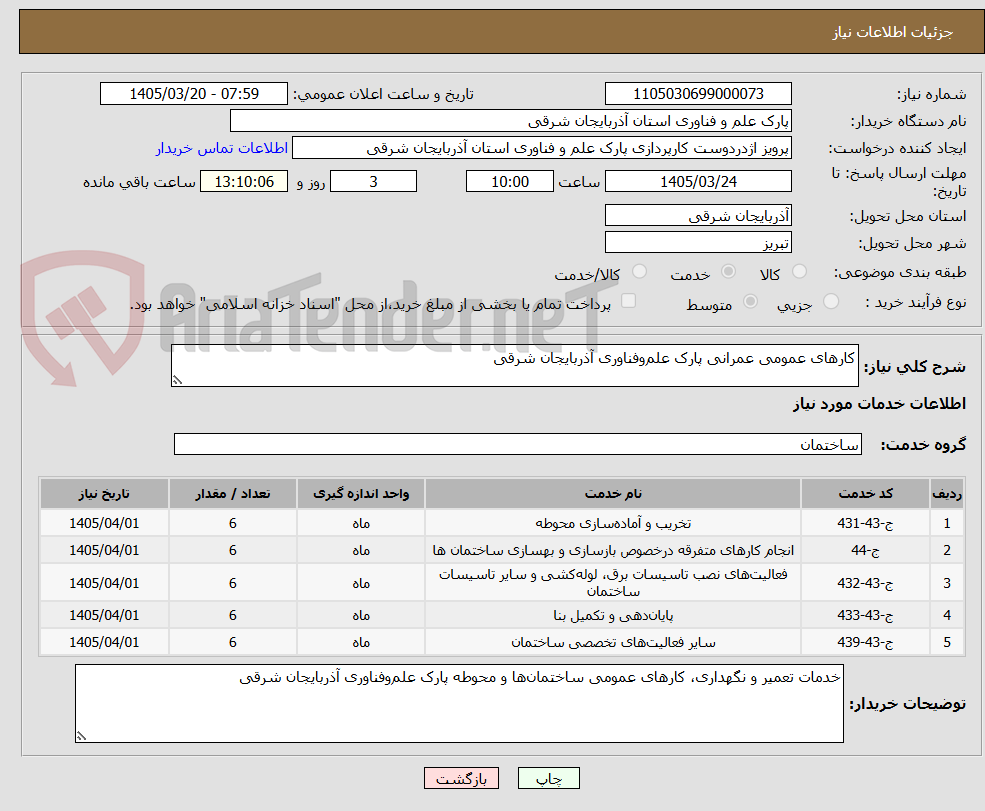Click the چاپ print button
This screenshot has height=811, width=985.
coord(548,778)
